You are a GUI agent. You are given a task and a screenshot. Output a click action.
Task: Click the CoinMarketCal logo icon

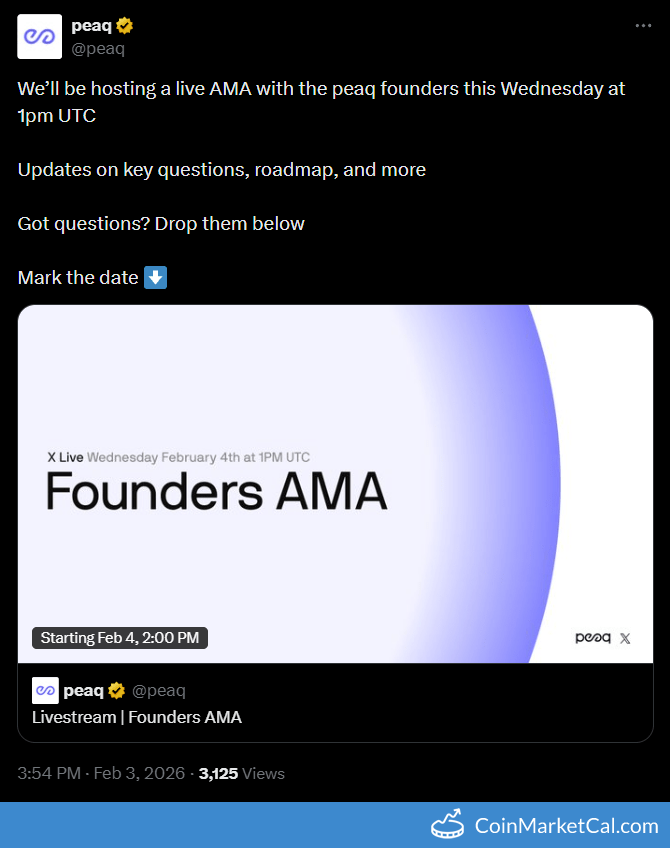[450, 824]
